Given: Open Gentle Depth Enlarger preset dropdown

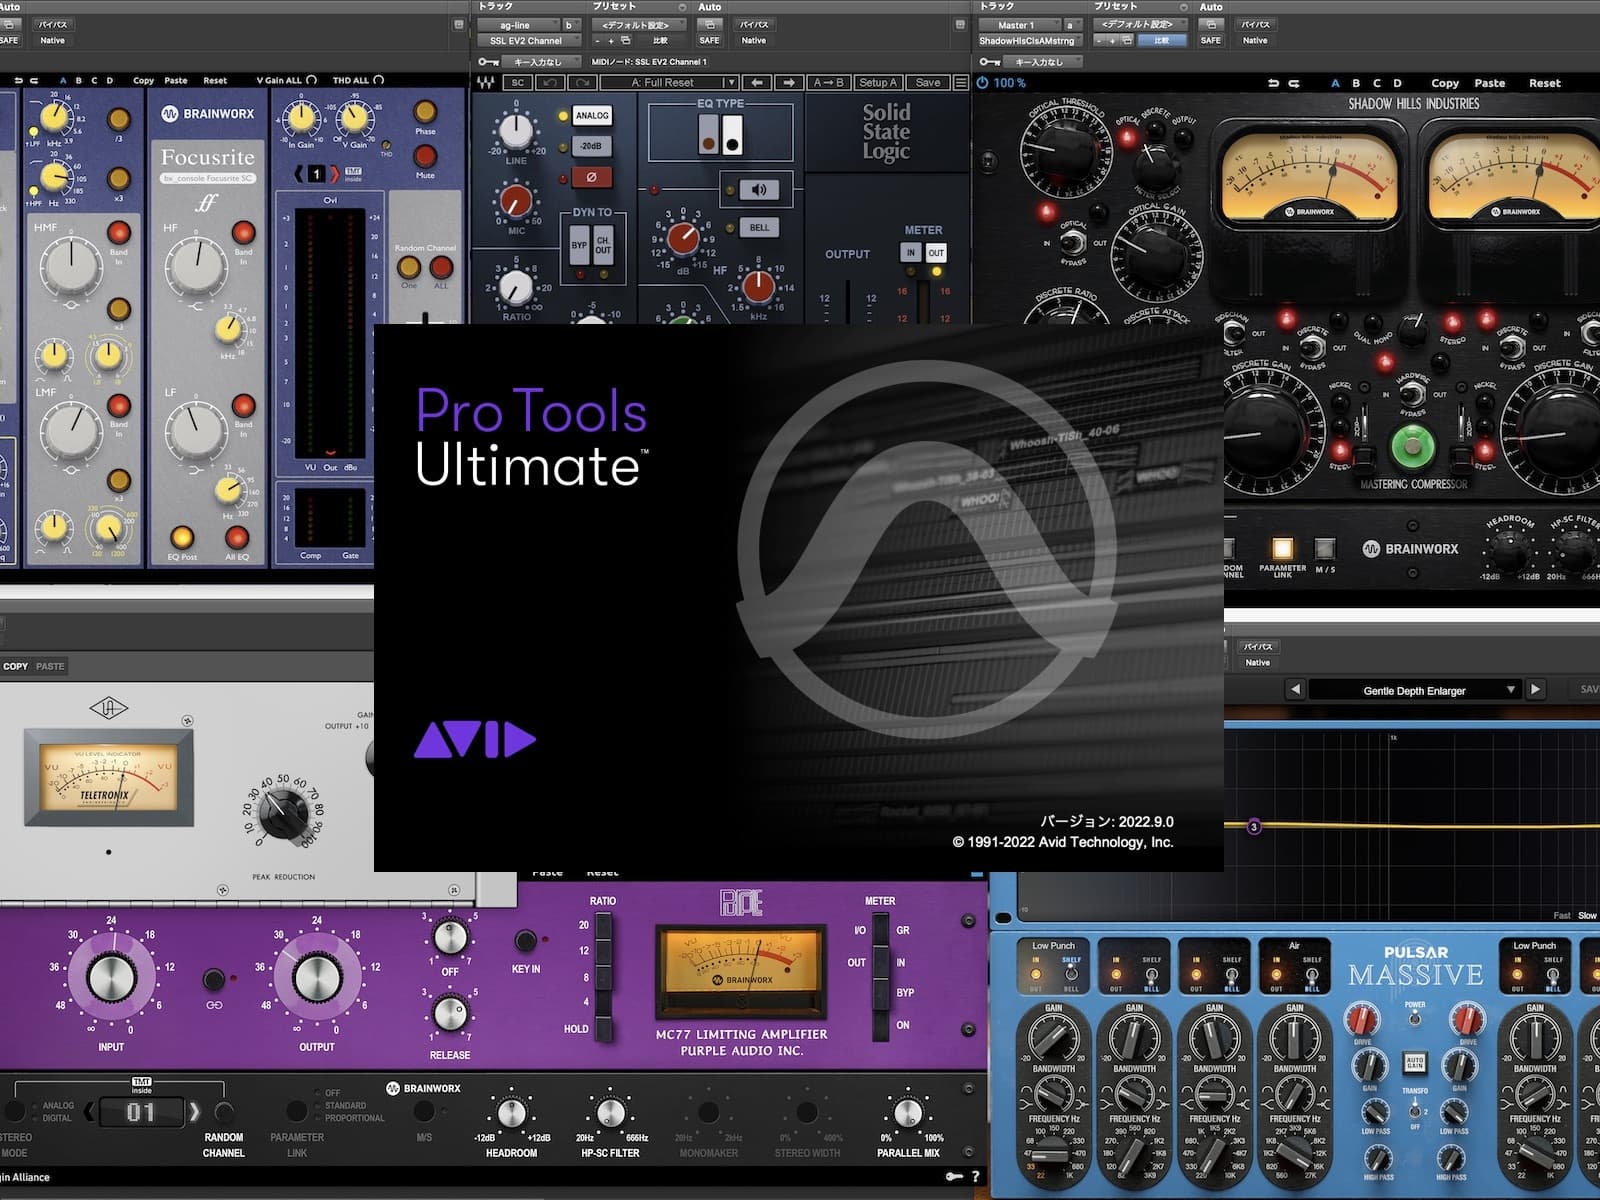Looking at the screenshot, I should [x=1414, y=690].
